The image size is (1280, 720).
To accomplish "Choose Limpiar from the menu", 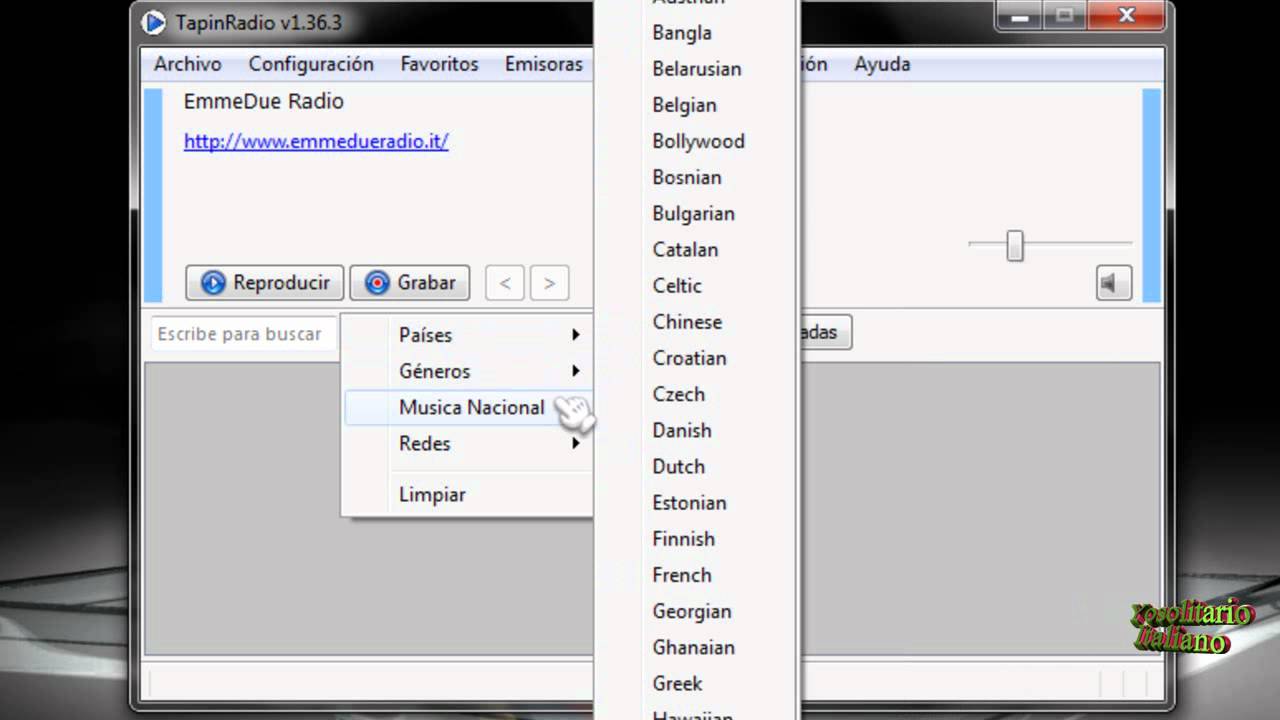I will point(468,494).
